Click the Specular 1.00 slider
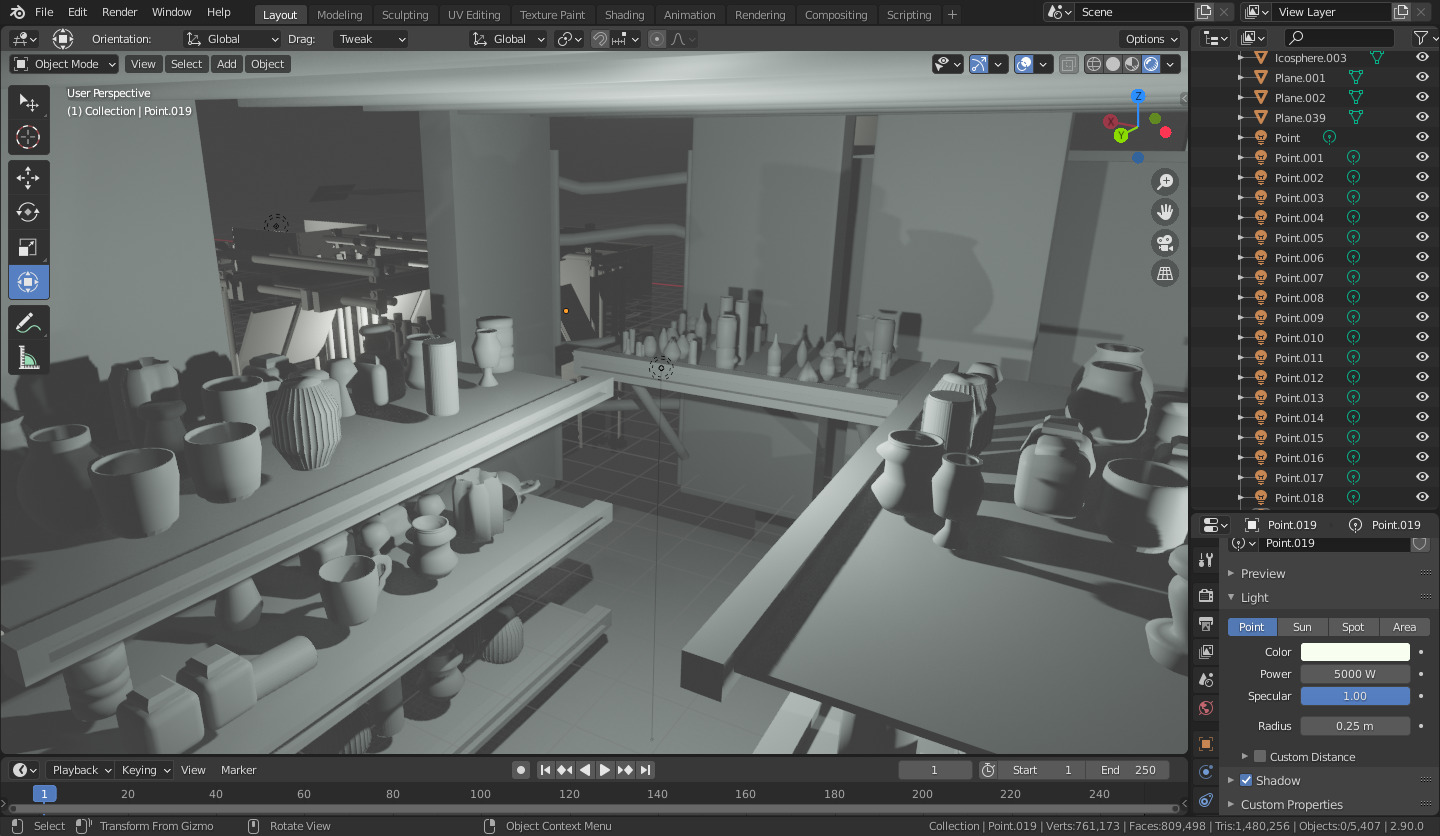Image resolution: width=1440 pixels, height=836 pixels. [x=1355, y=696]
